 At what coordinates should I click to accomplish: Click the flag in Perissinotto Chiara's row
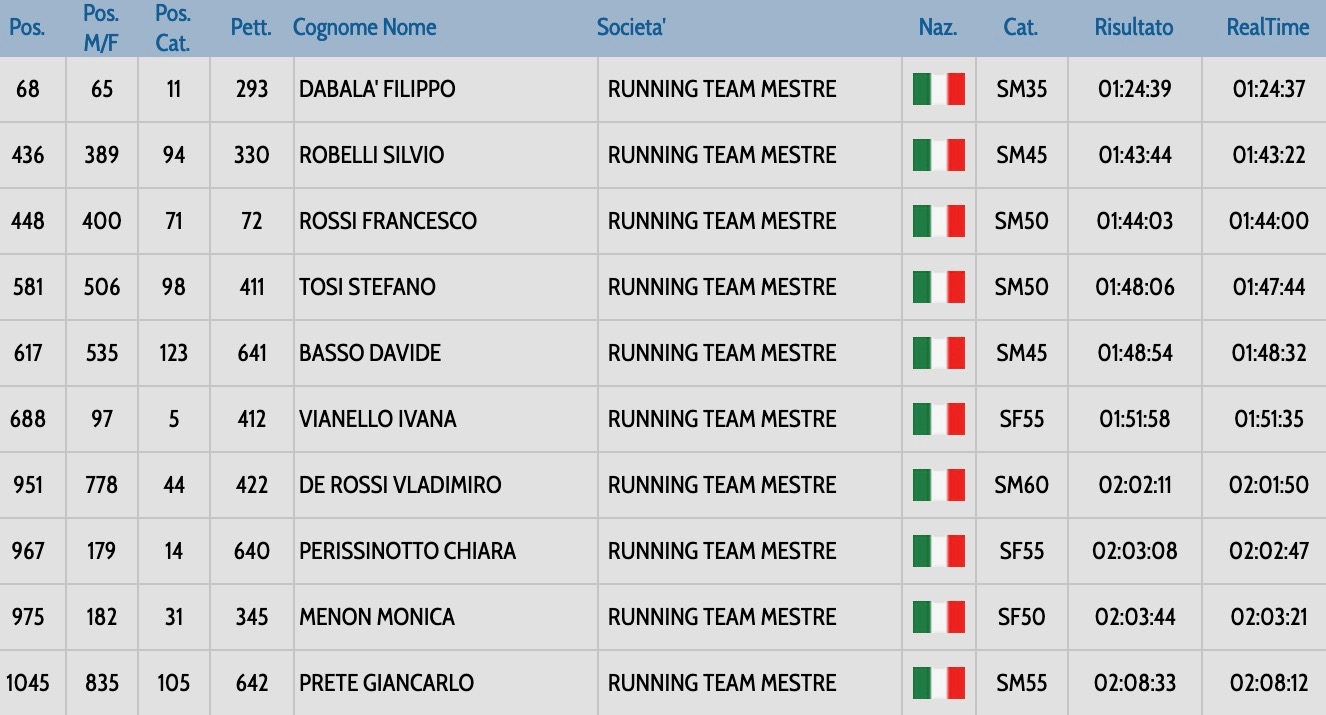click(x=938, y=551)
